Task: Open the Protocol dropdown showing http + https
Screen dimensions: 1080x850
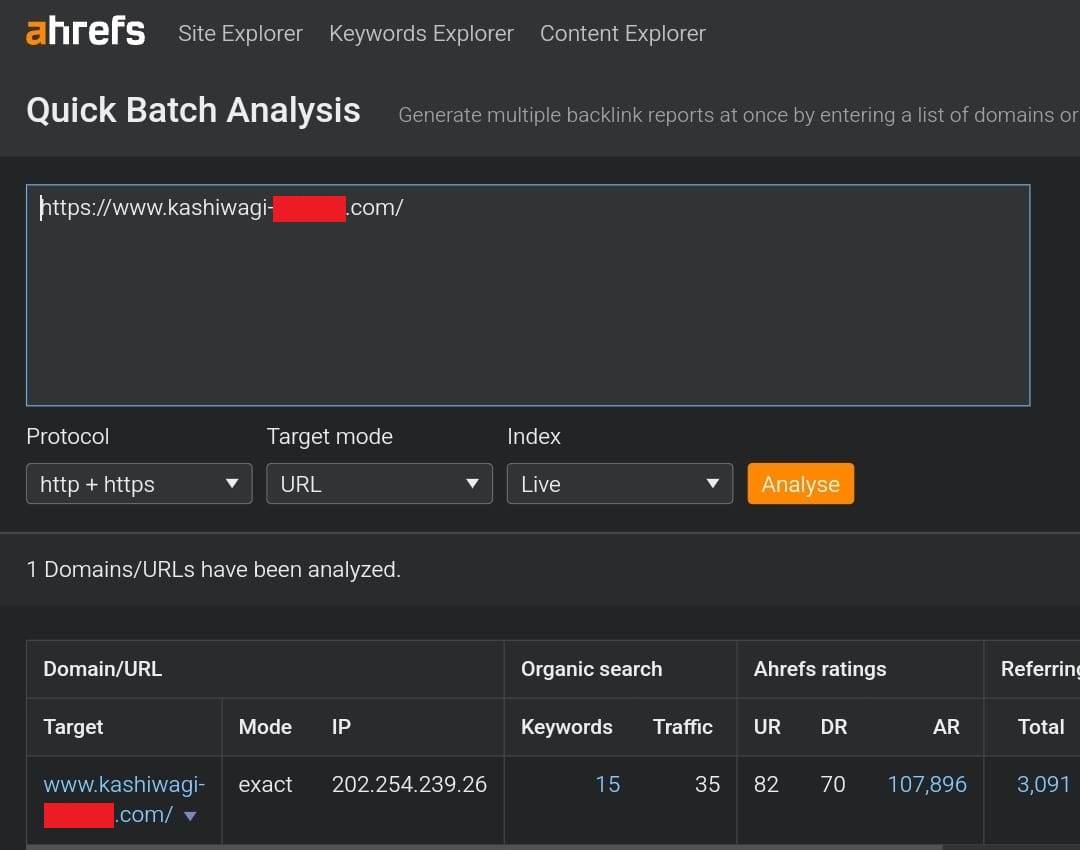Action: pyautogui.click(x=139, y=484)
